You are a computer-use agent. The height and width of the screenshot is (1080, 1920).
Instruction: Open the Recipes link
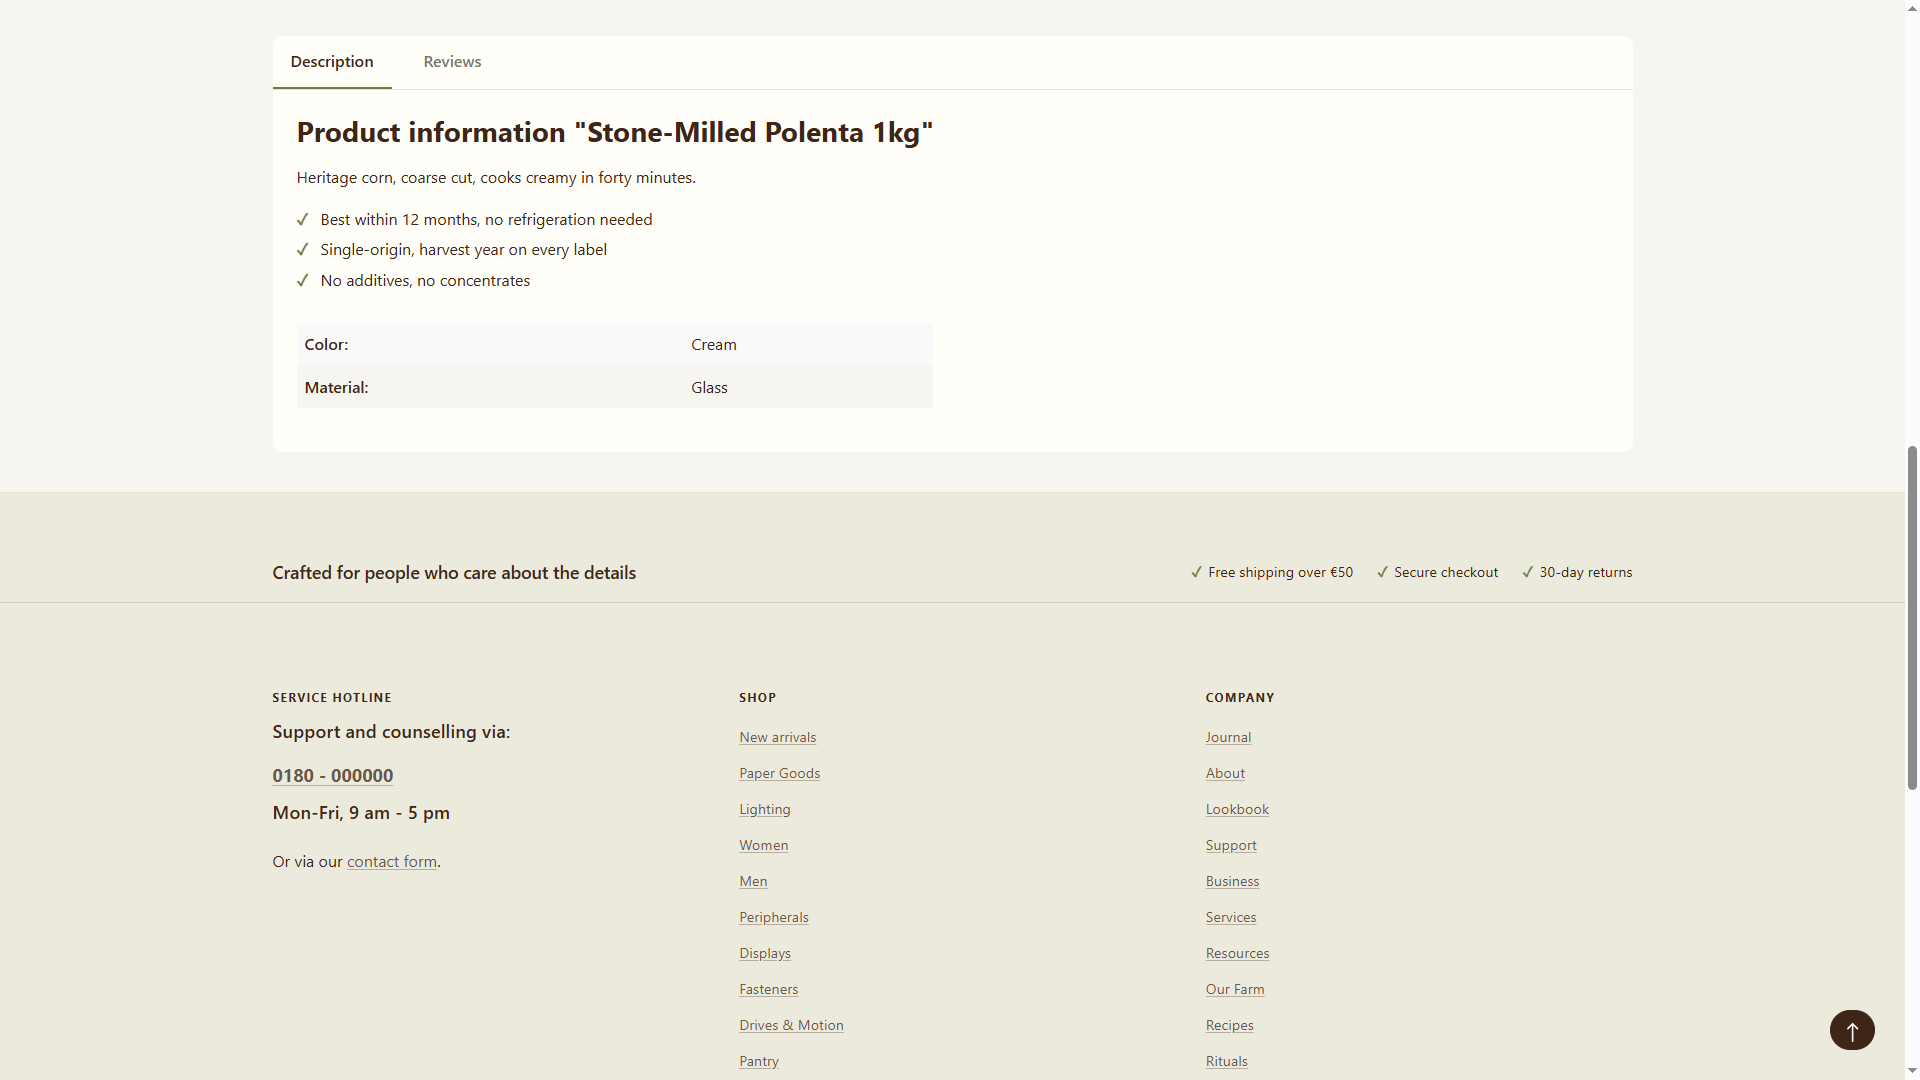1229,1026
